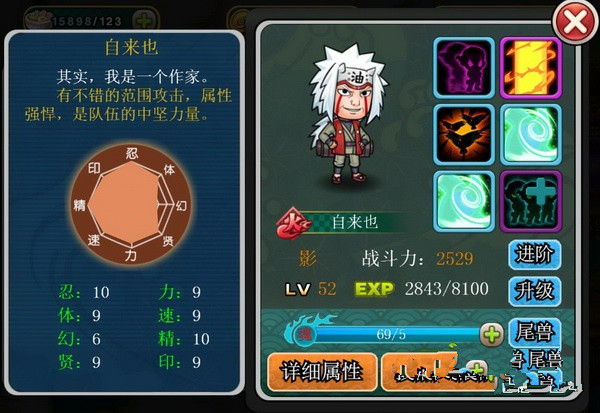
Task: Open 详细属性 detailed attributes
Action: (x=322, y=372)
